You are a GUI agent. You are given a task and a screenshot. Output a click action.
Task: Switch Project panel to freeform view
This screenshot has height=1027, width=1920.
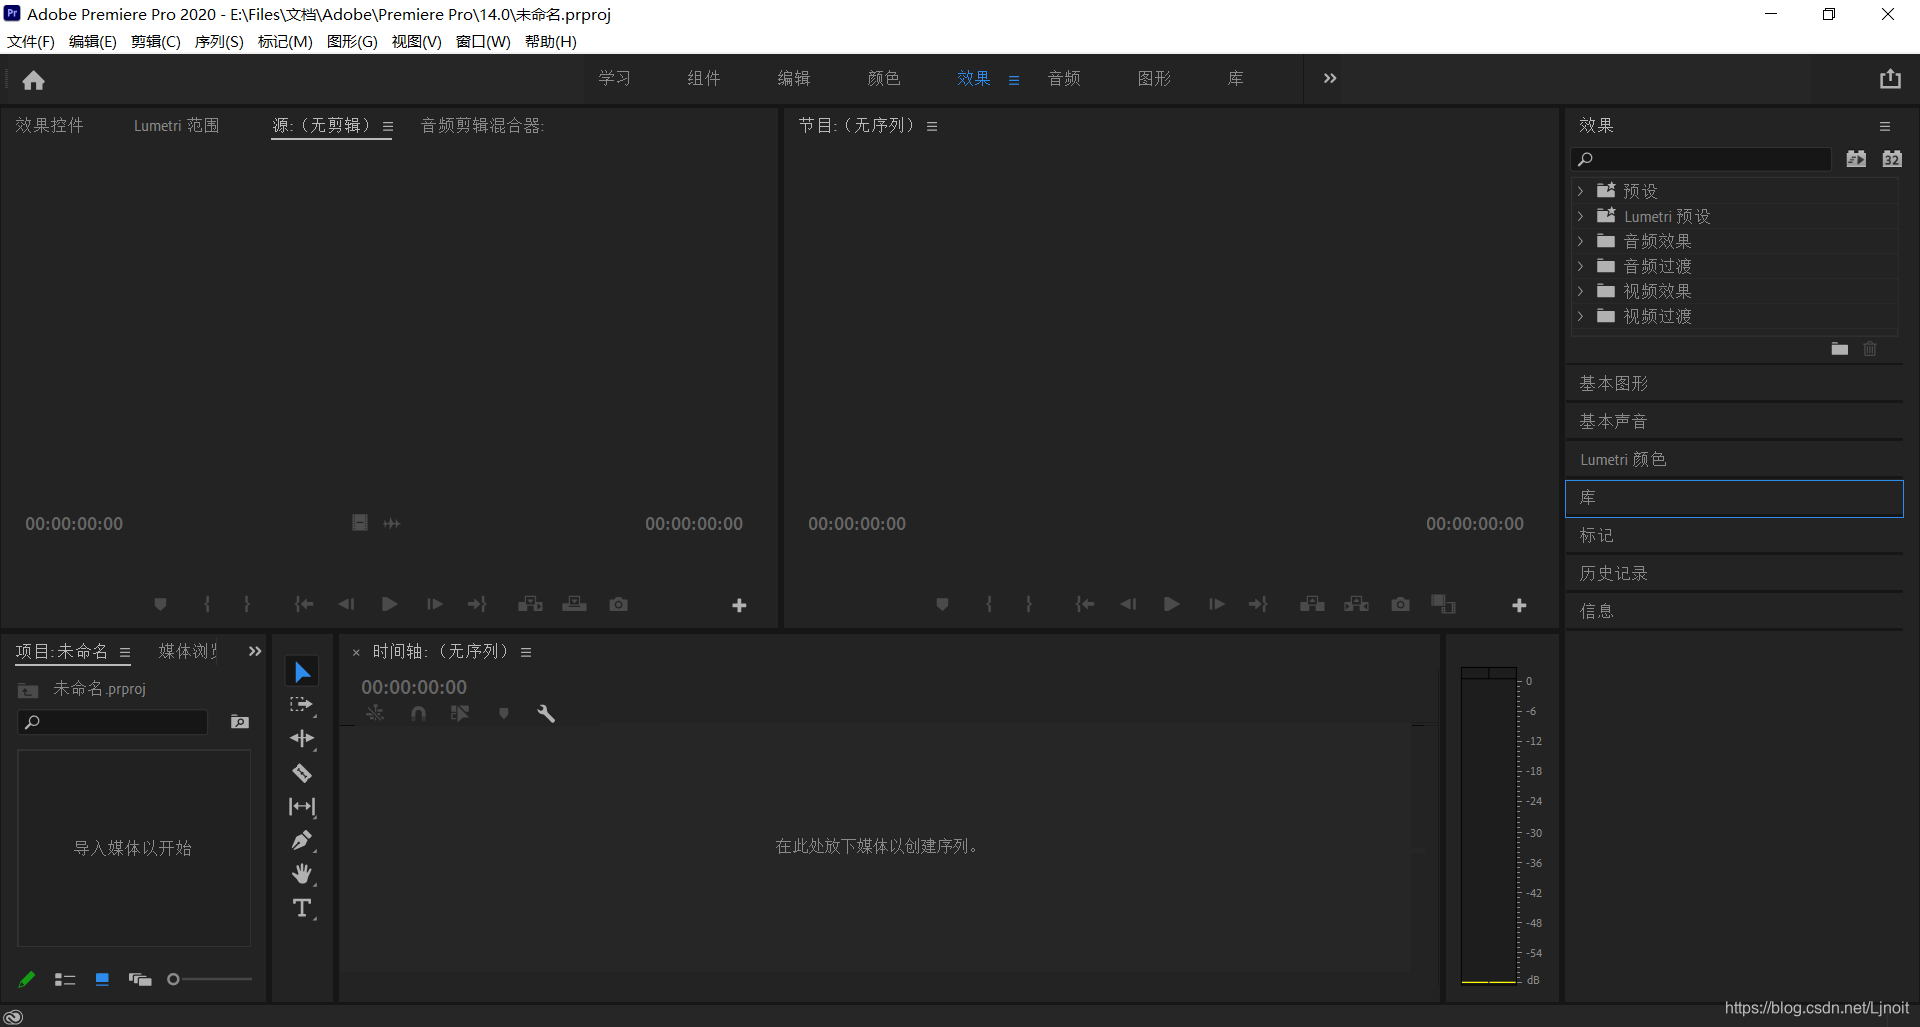140,980
